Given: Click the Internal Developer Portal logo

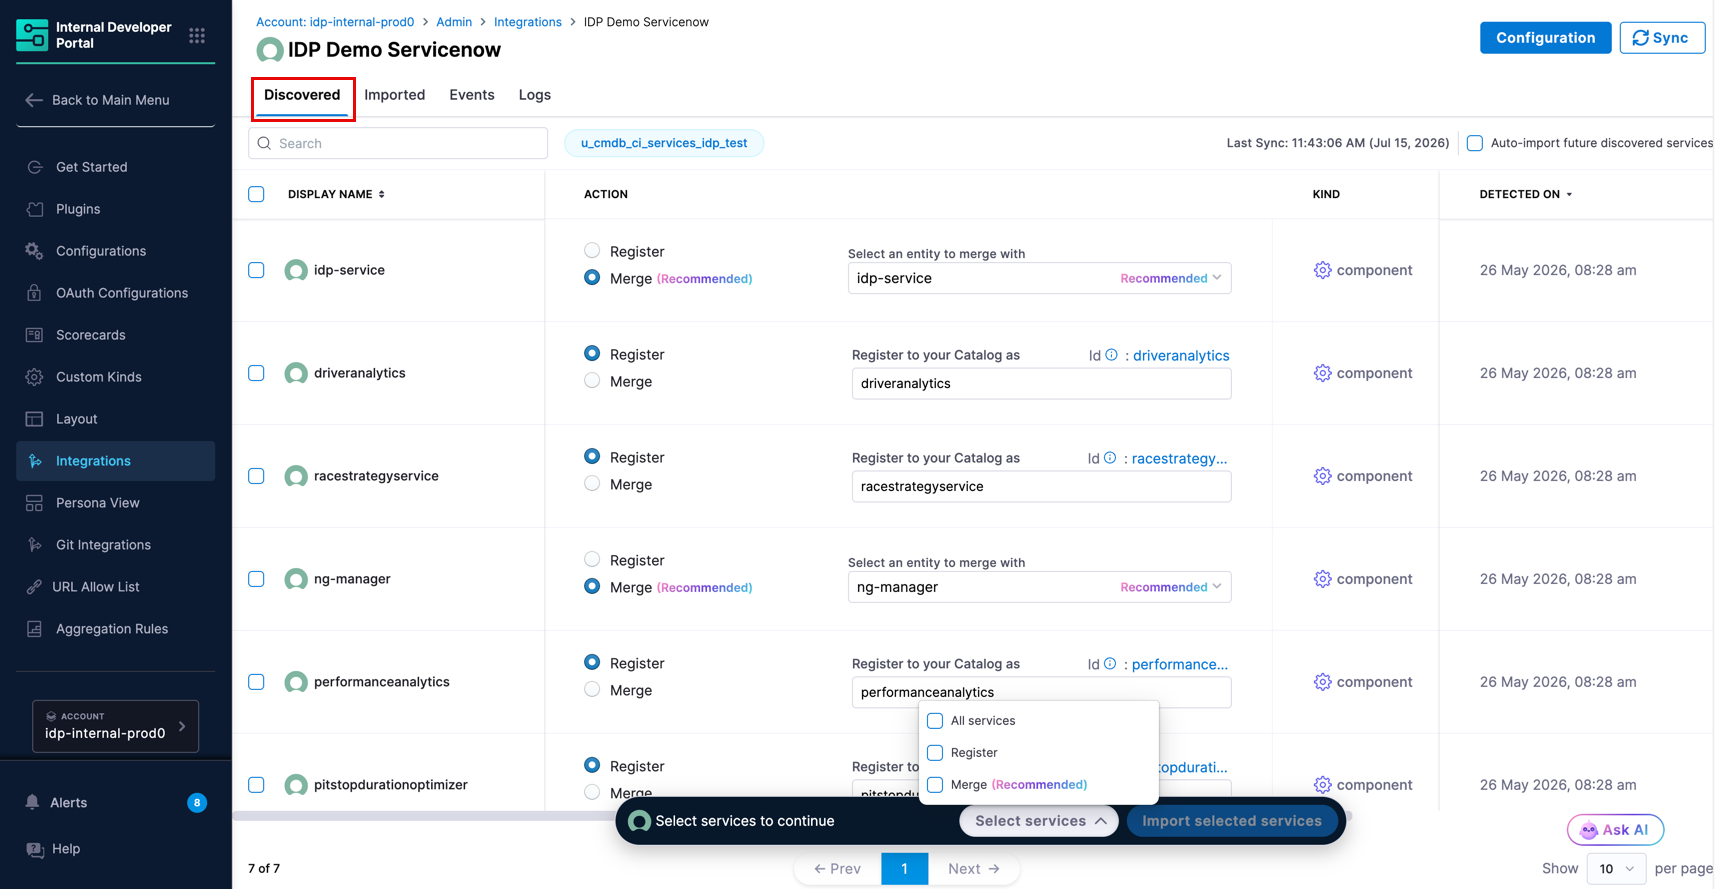Looking at the screenshot, I should point(32,35).
